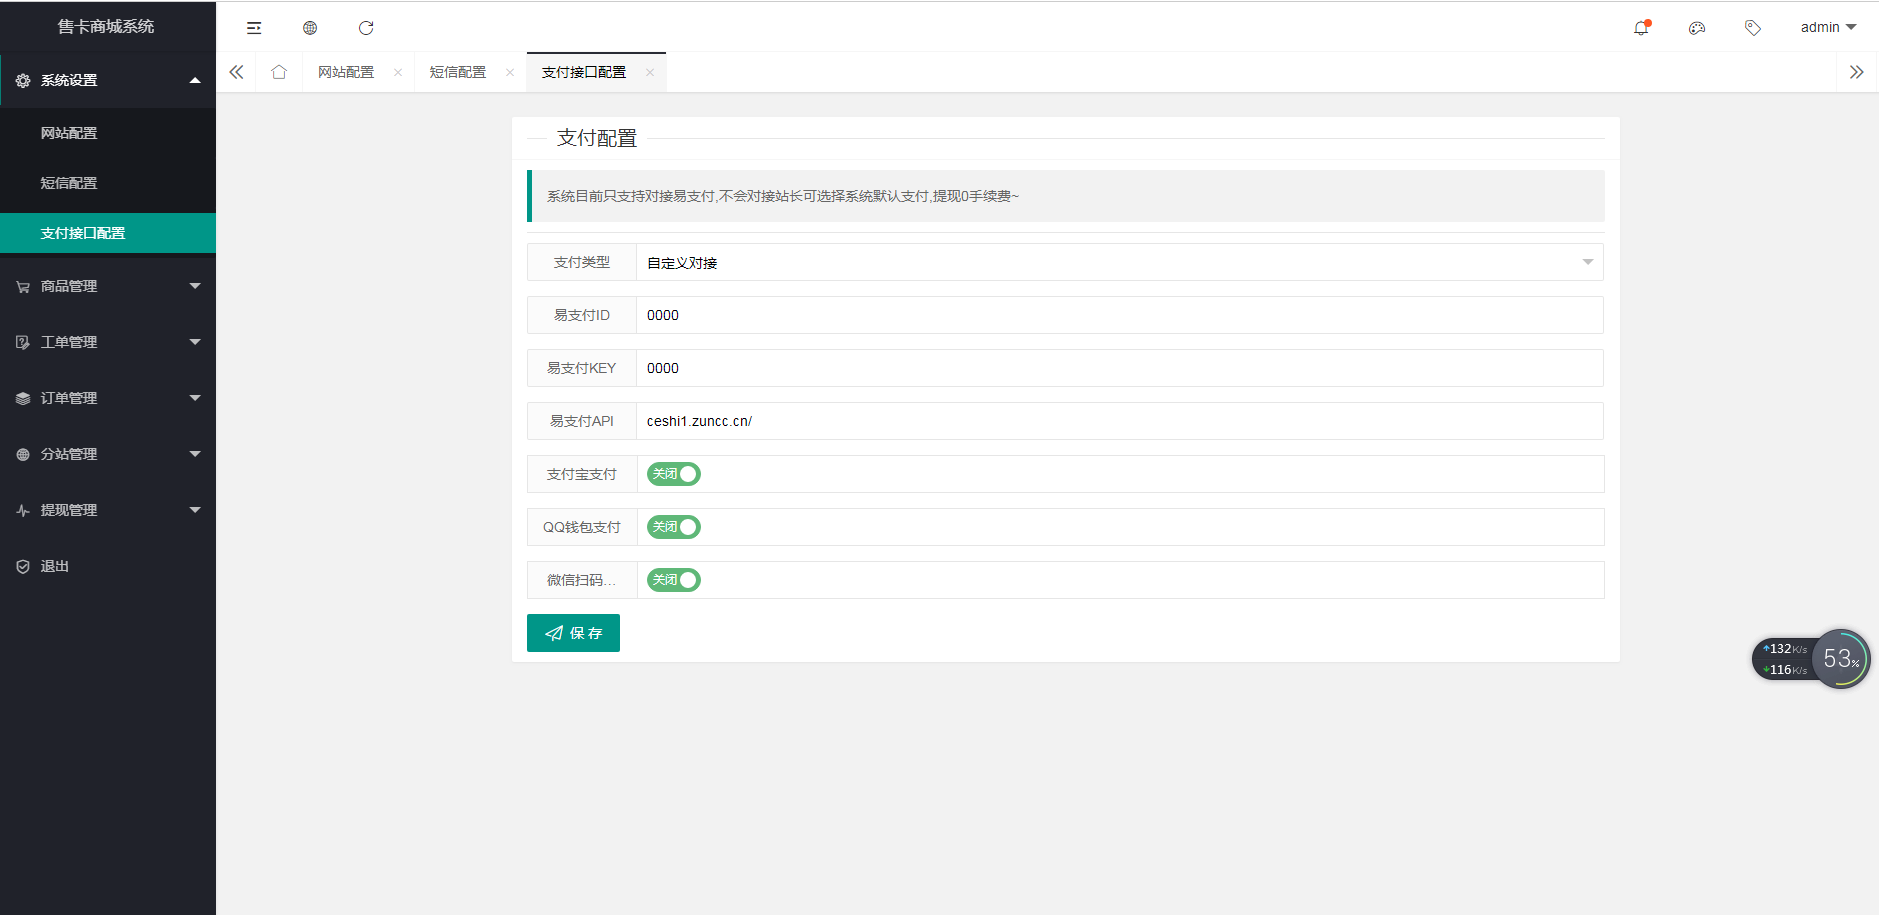Close the 网站配置 tab
The width and height of the screenshot is (1879, 915).
[x=398, y=72]
